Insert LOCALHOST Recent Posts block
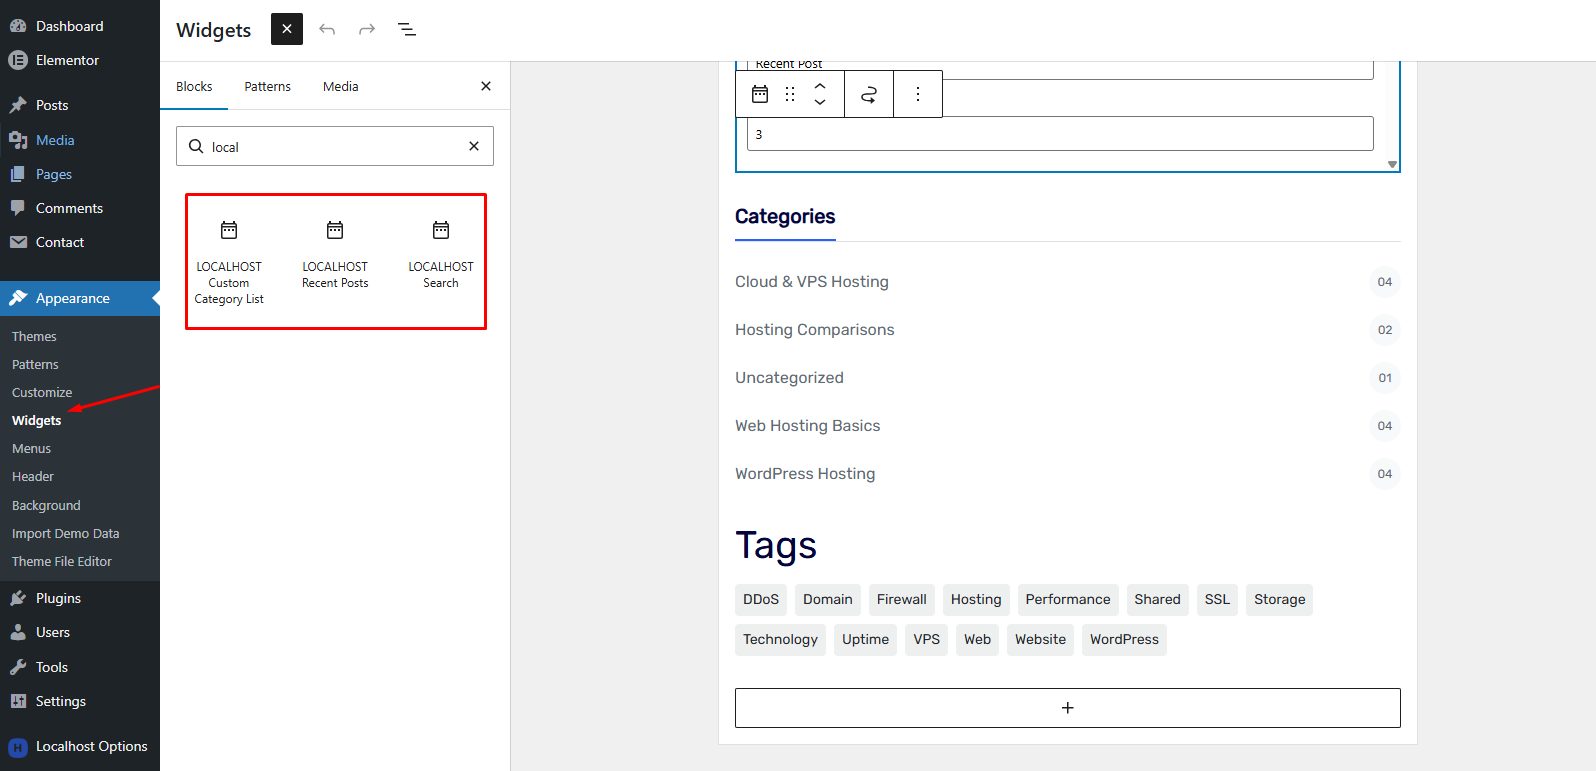Screen dimensions: 1596x771 [335, 255]
